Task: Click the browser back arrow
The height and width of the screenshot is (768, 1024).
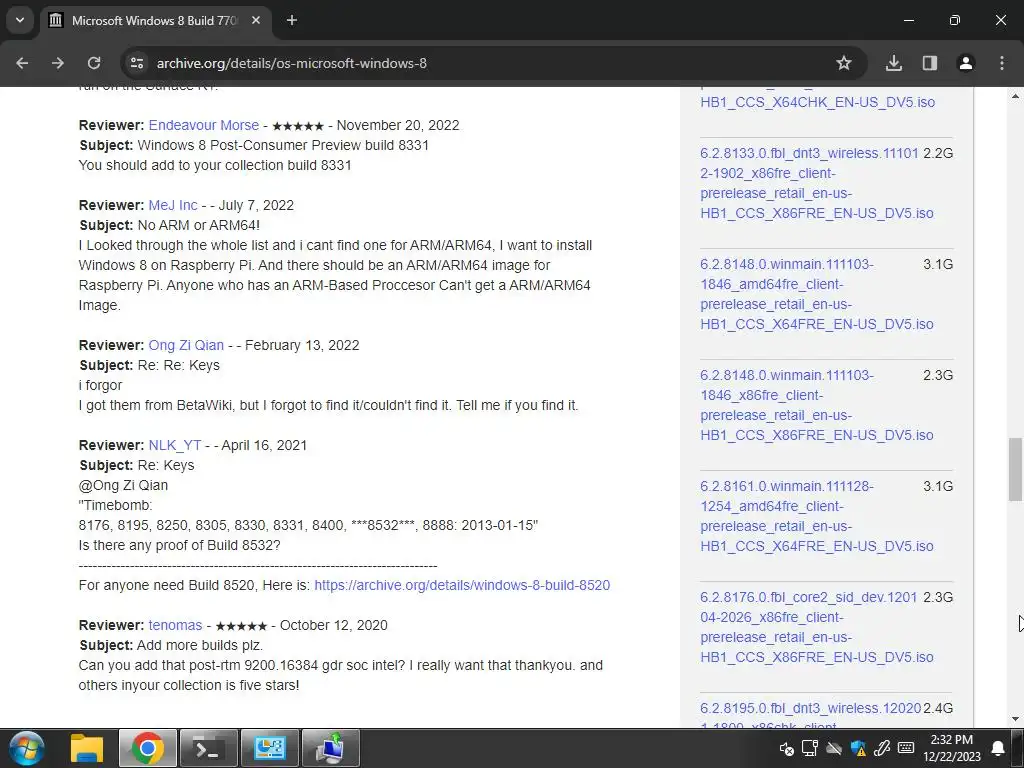Action: (x=22, y=63)
